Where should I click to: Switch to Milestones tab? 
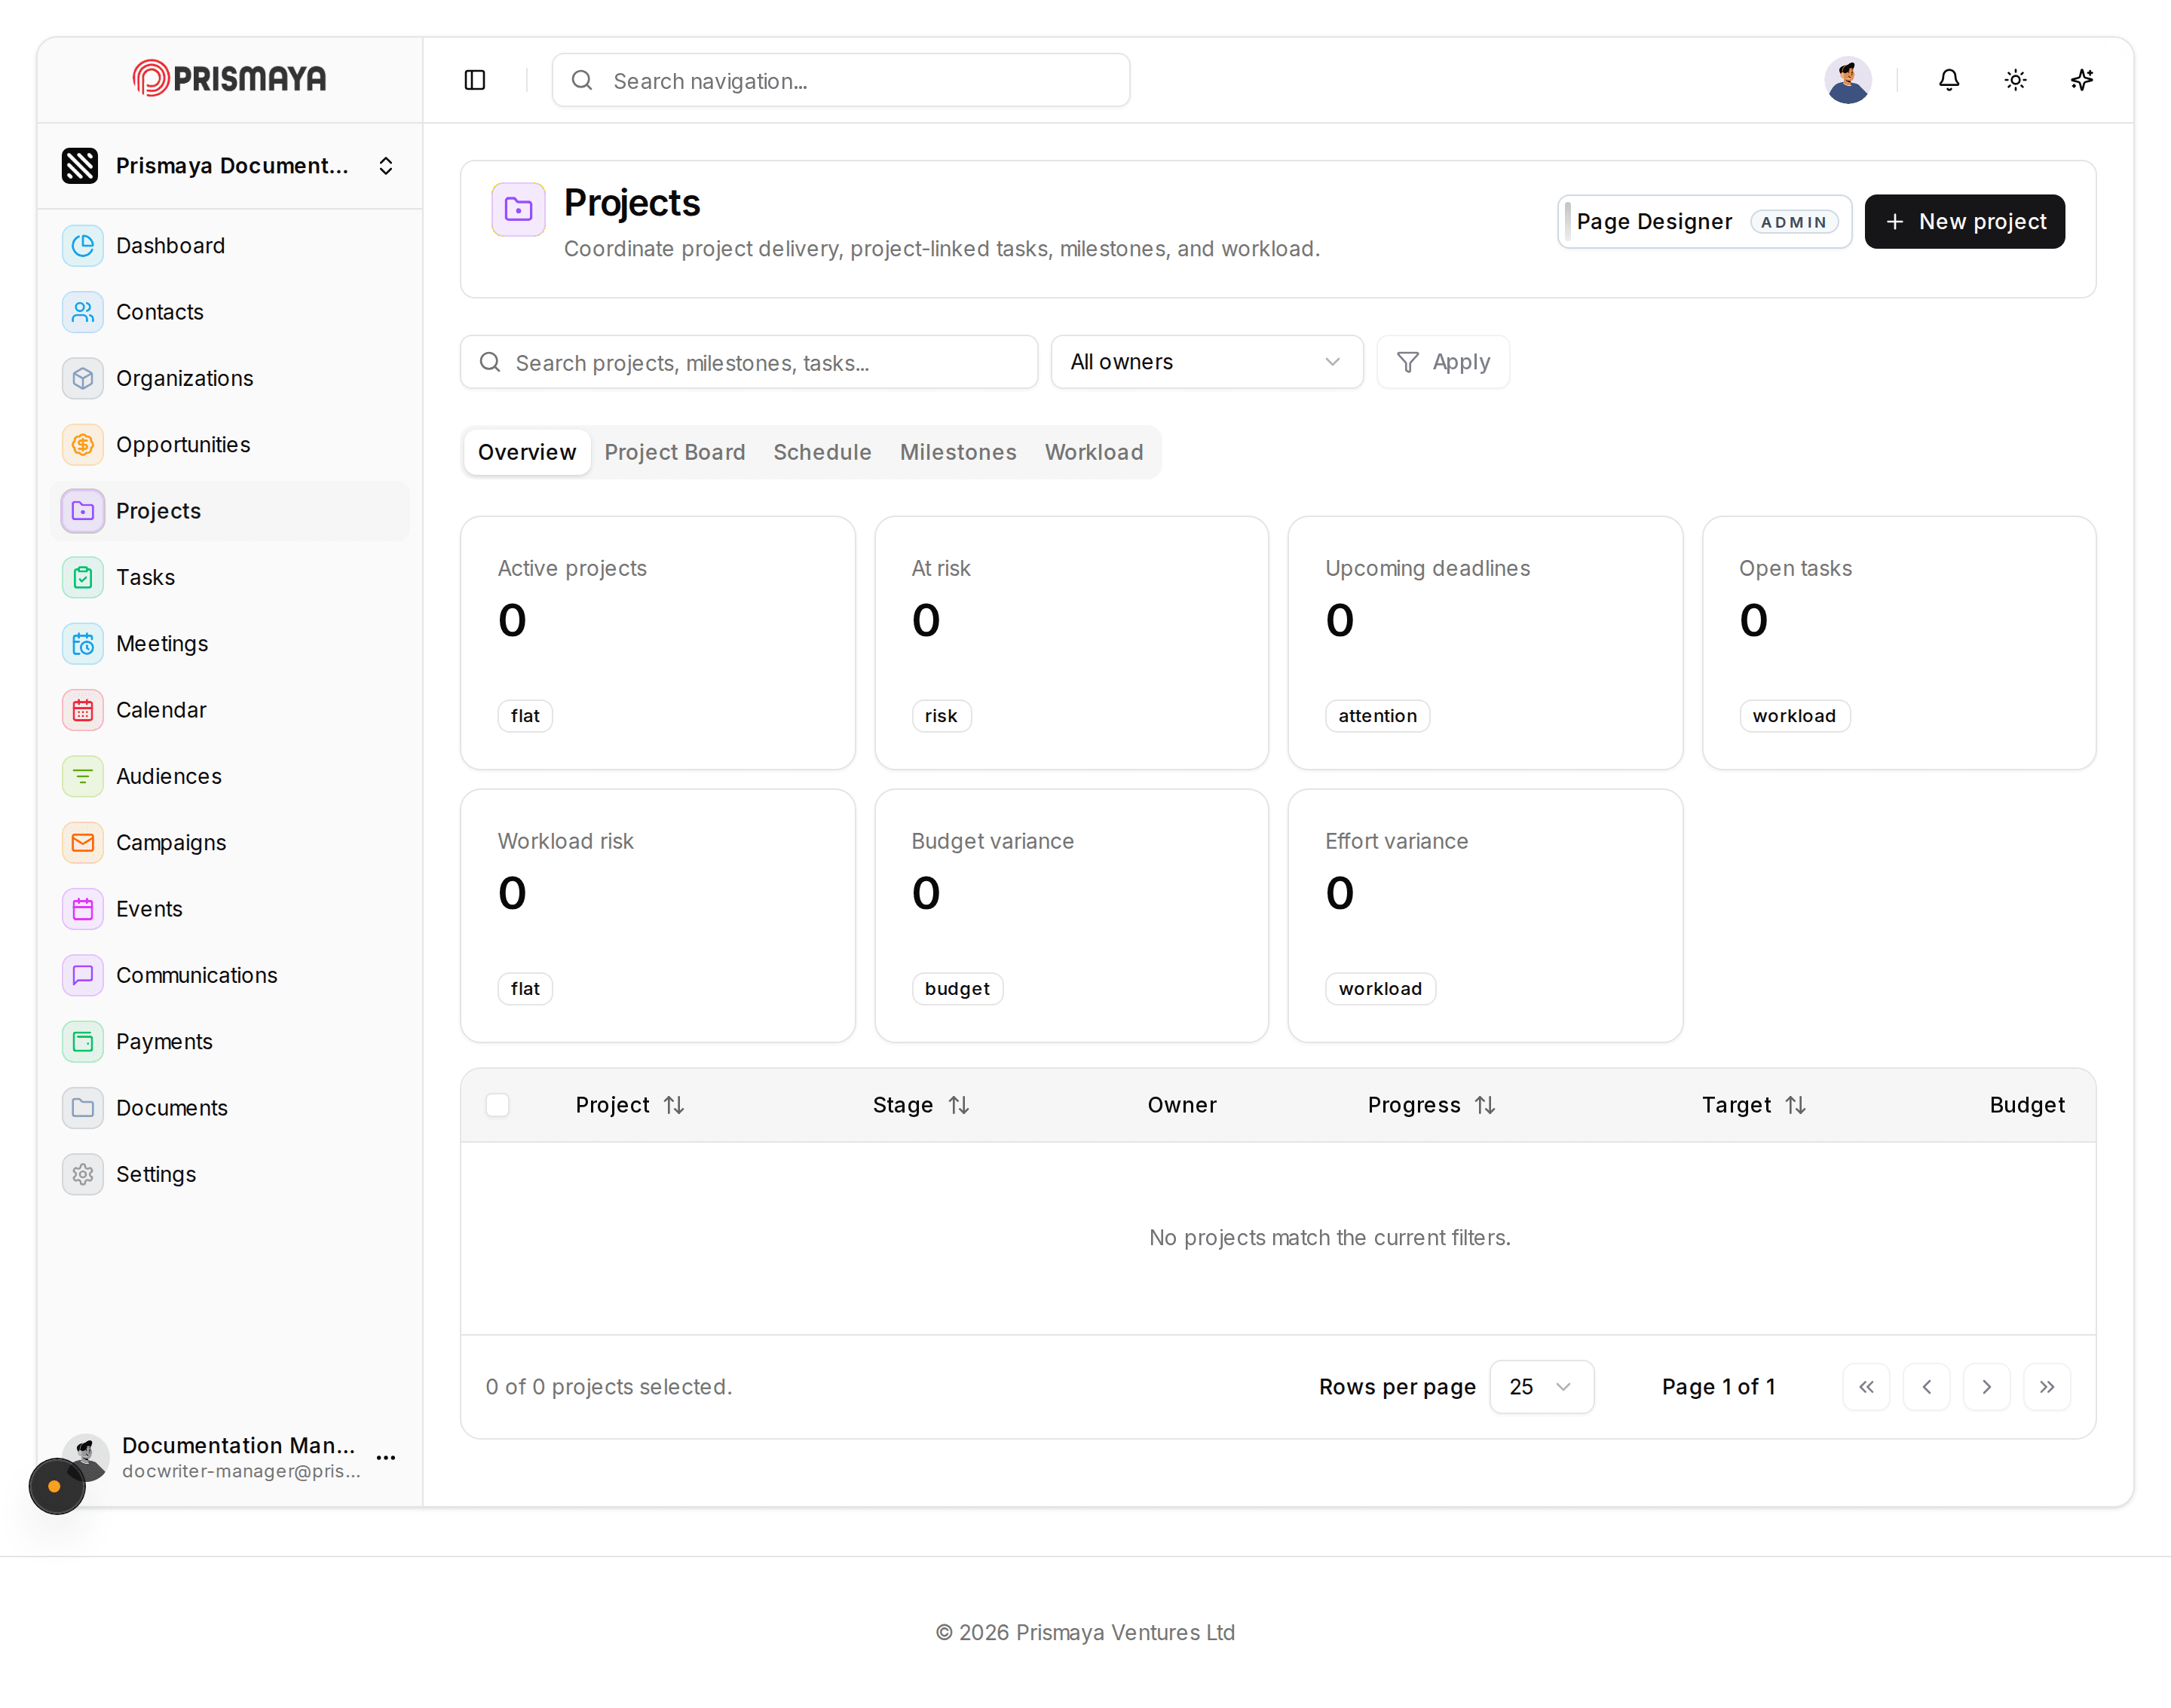click(958, 452)
